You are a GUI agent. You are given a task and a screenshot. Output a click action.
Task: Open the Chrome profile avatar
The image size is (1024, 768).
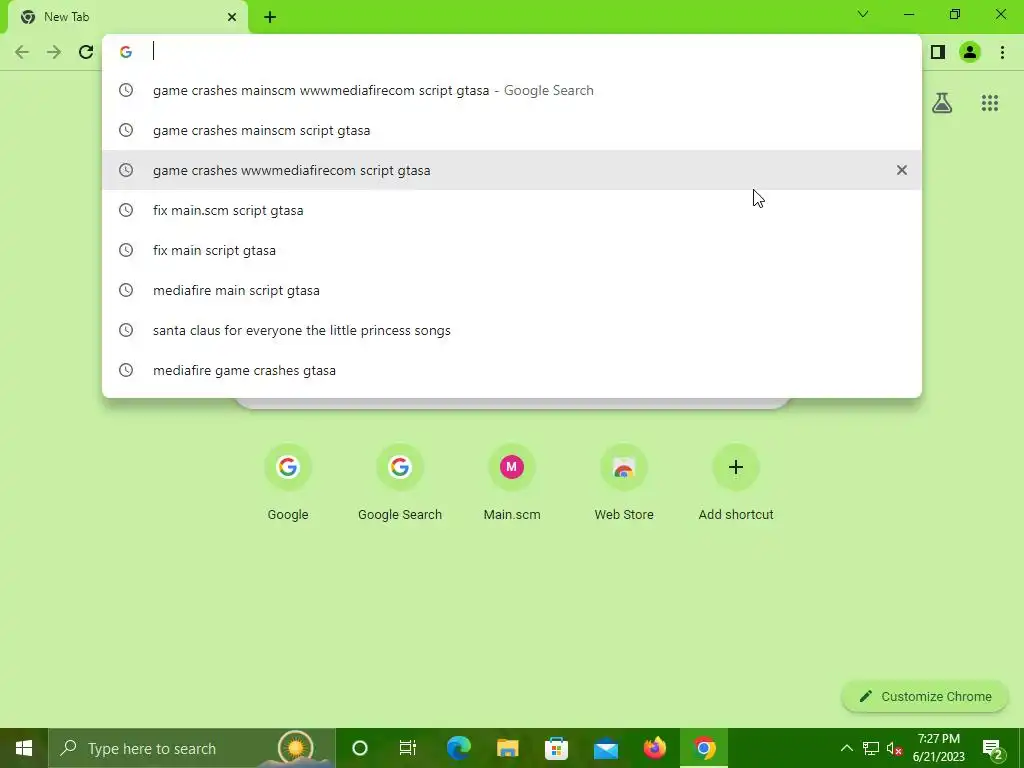(x=970, y=52)
